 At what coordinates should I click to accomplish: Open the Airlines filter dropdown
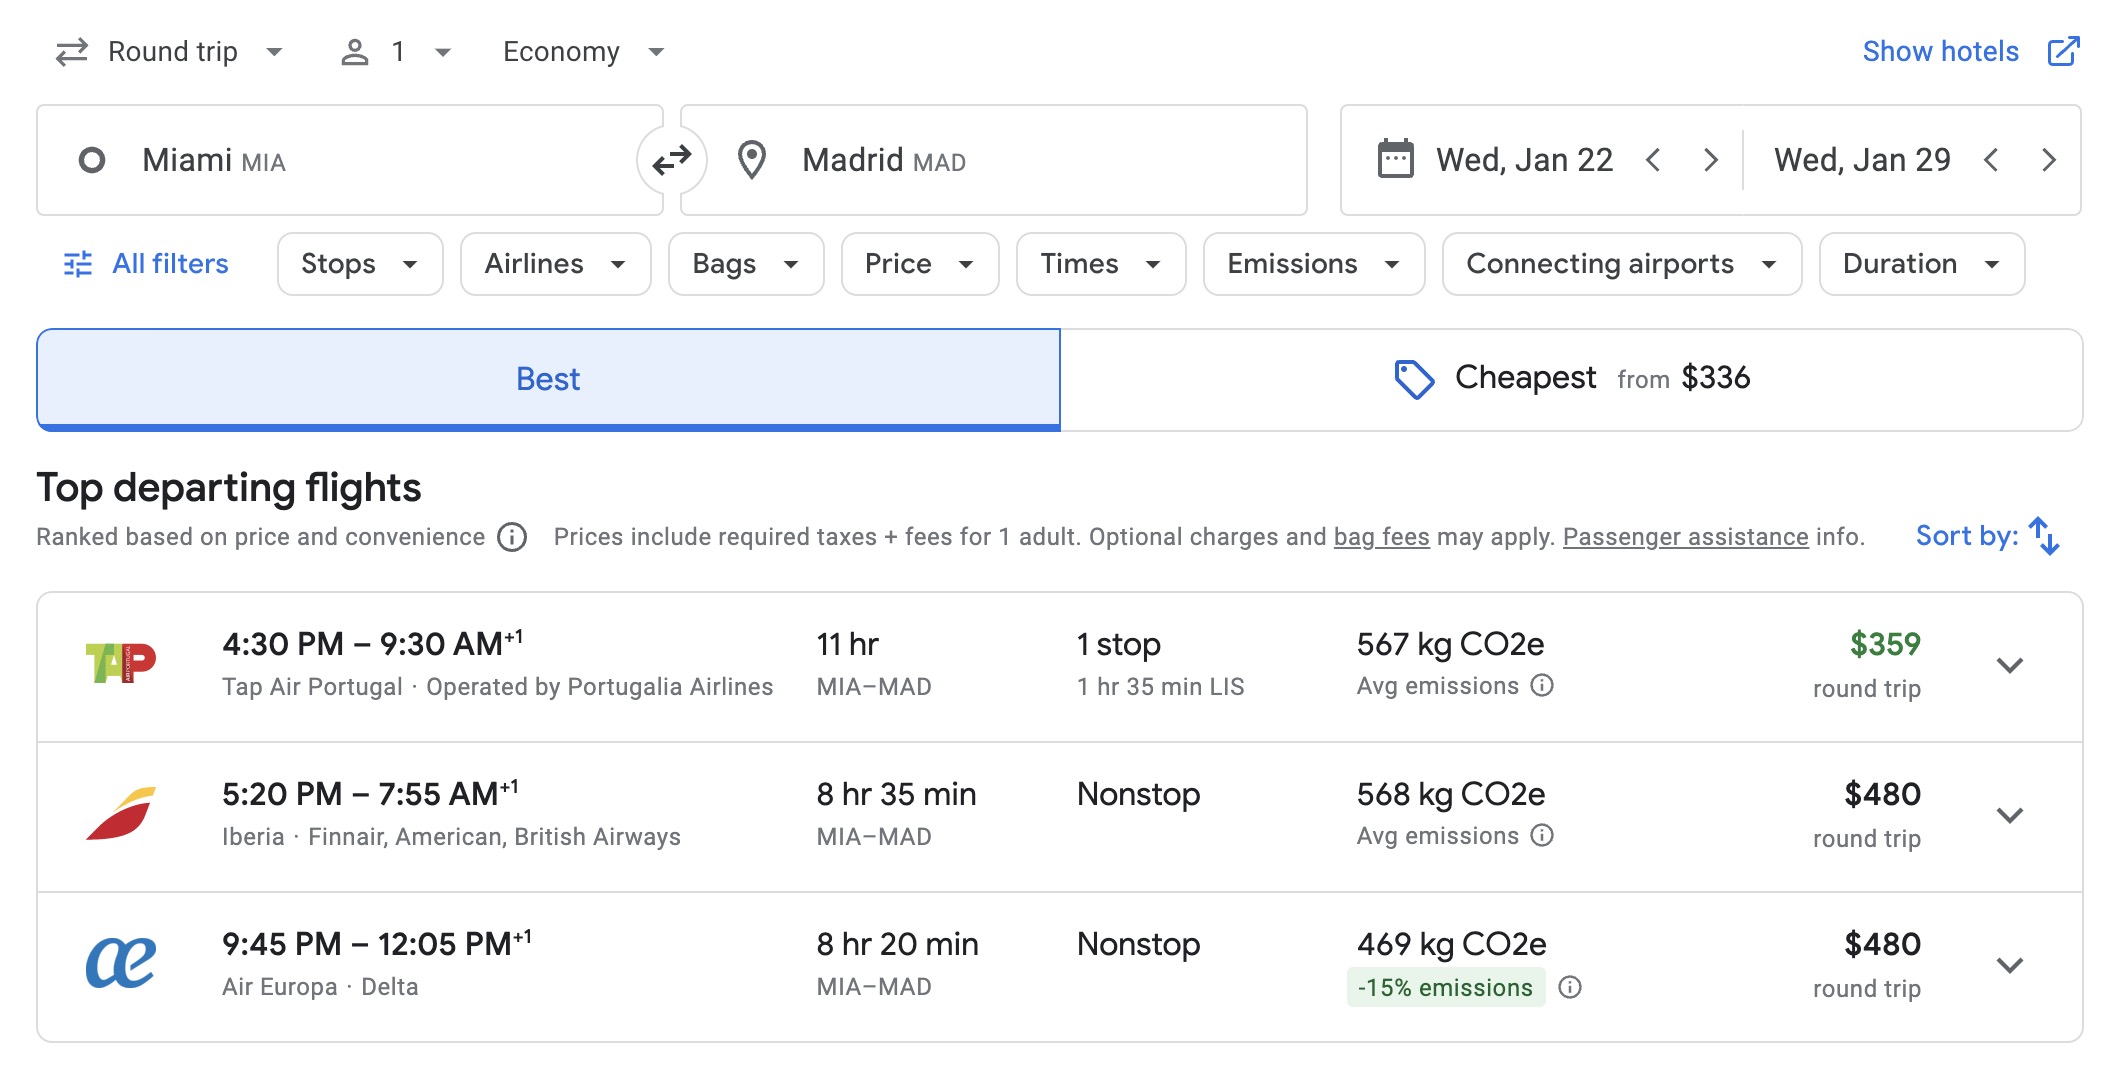point(555,263)
